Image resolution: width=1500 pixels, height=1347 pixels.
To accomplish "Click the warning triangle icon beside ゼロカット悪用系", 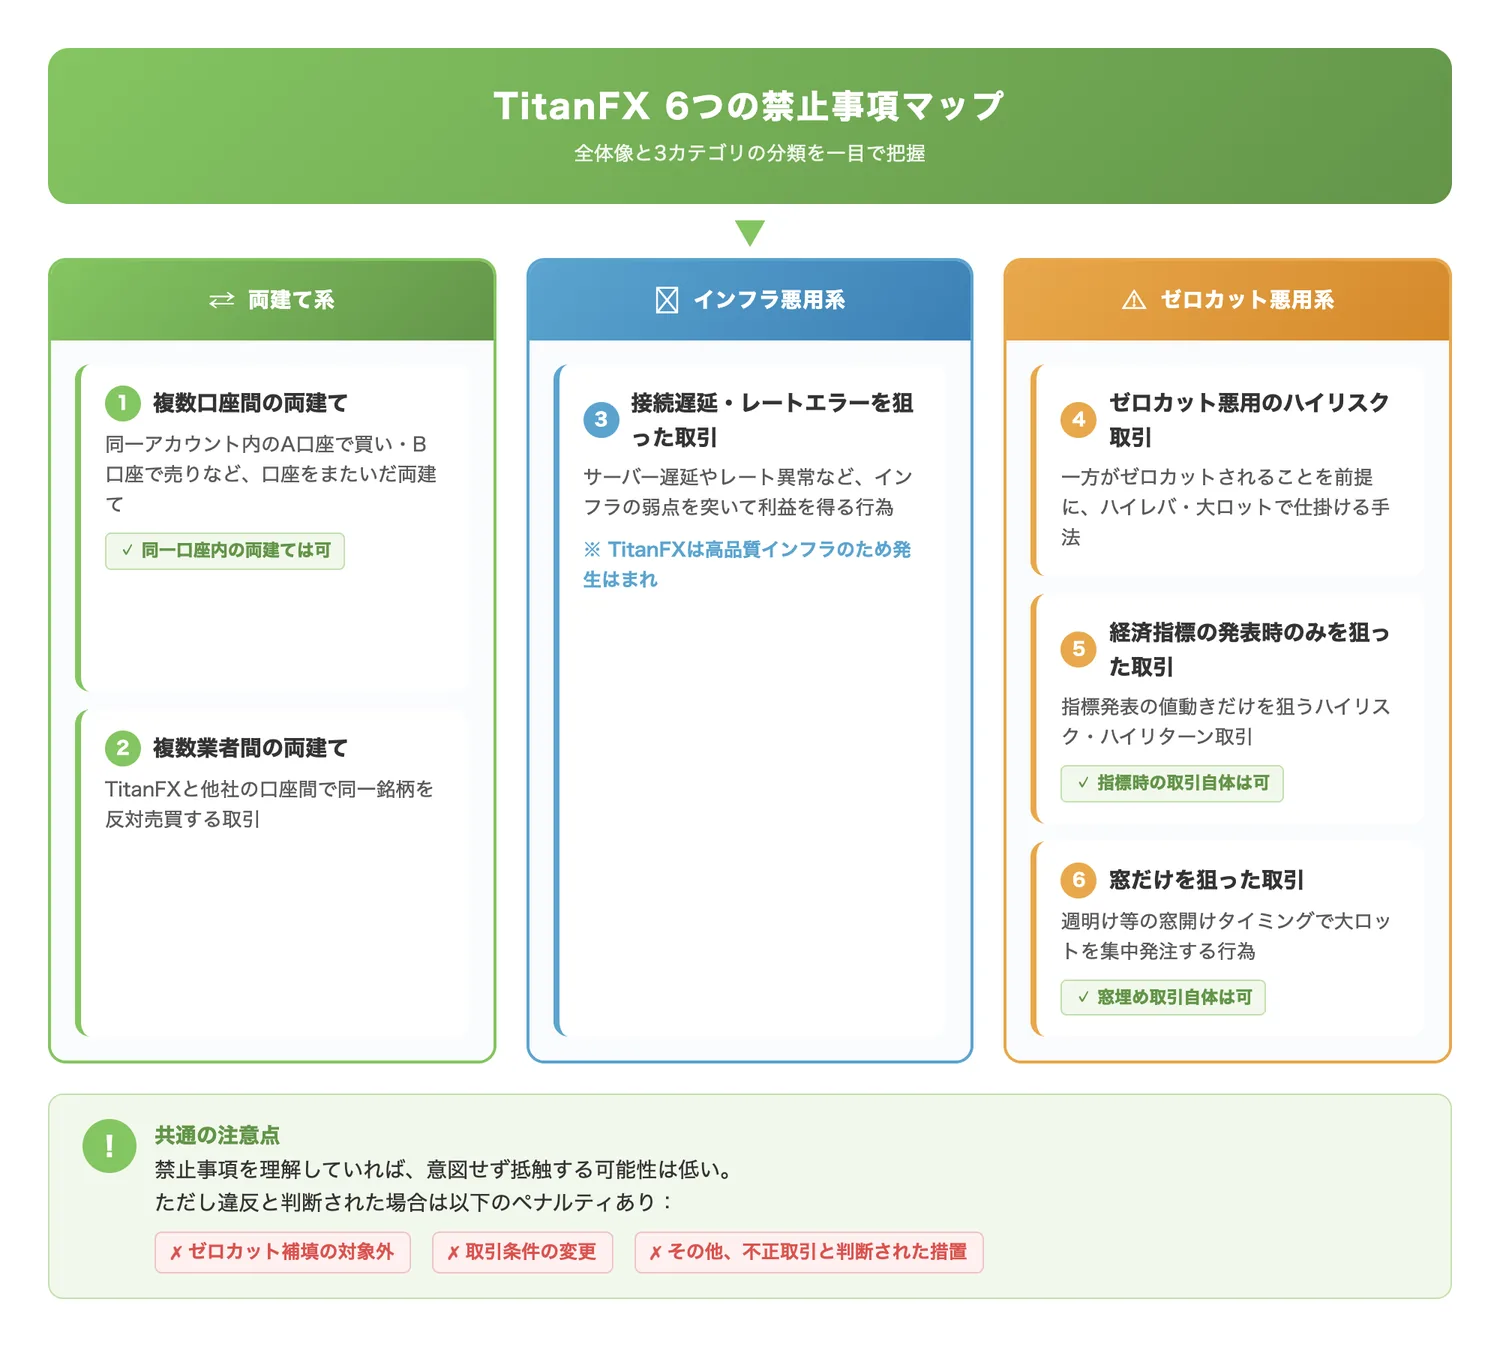I will click(x=1134, y=300).
